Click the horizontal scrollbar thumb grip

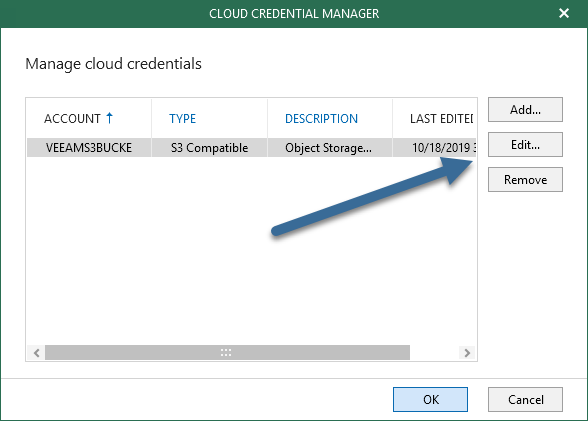point(226,352)
